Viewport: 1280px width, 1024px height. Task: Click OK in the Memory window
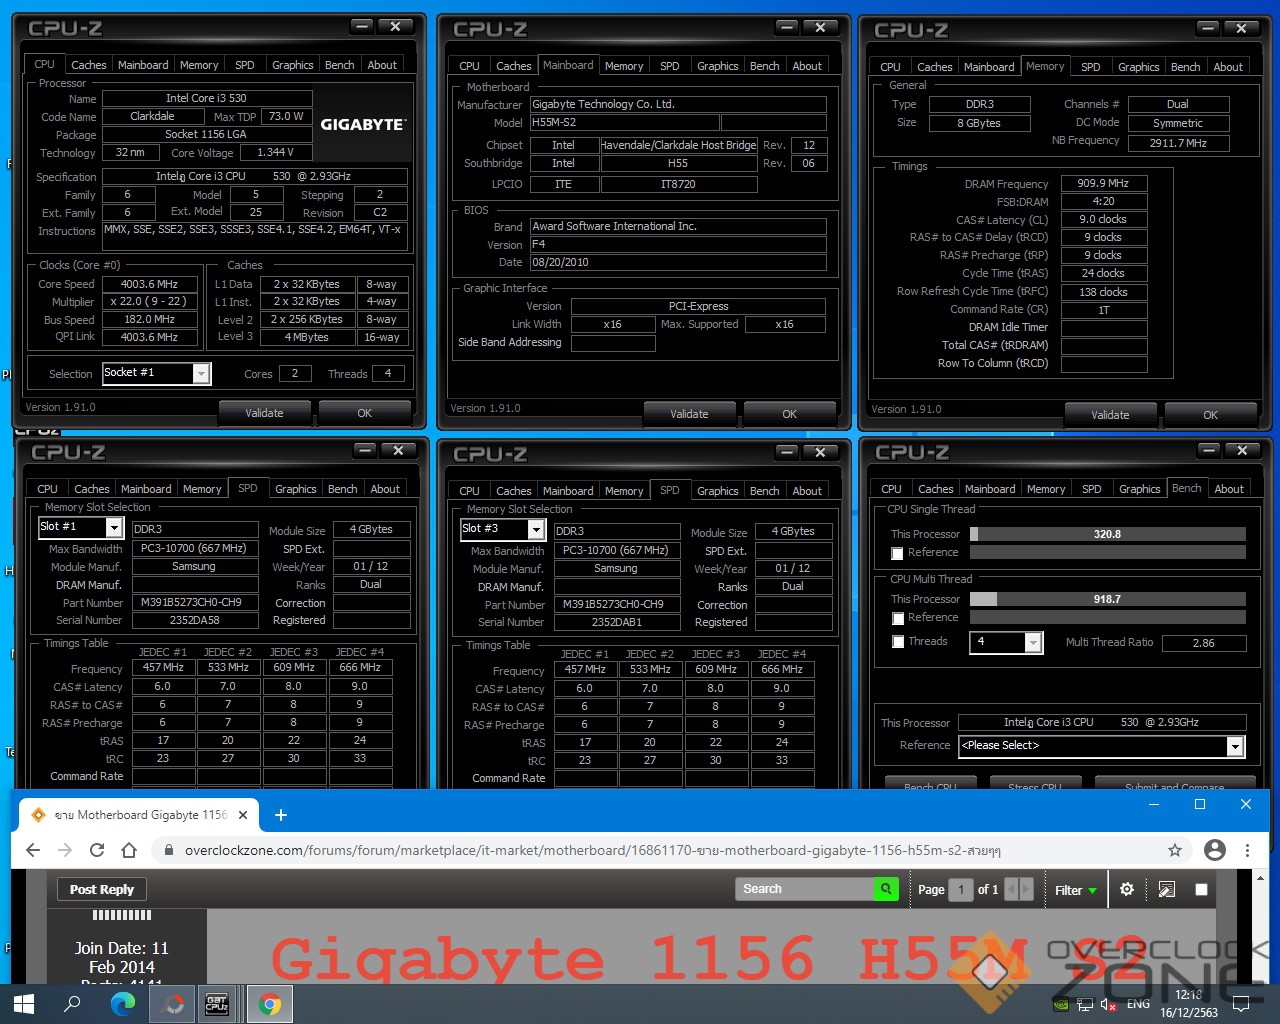(x=1210, y=415)
